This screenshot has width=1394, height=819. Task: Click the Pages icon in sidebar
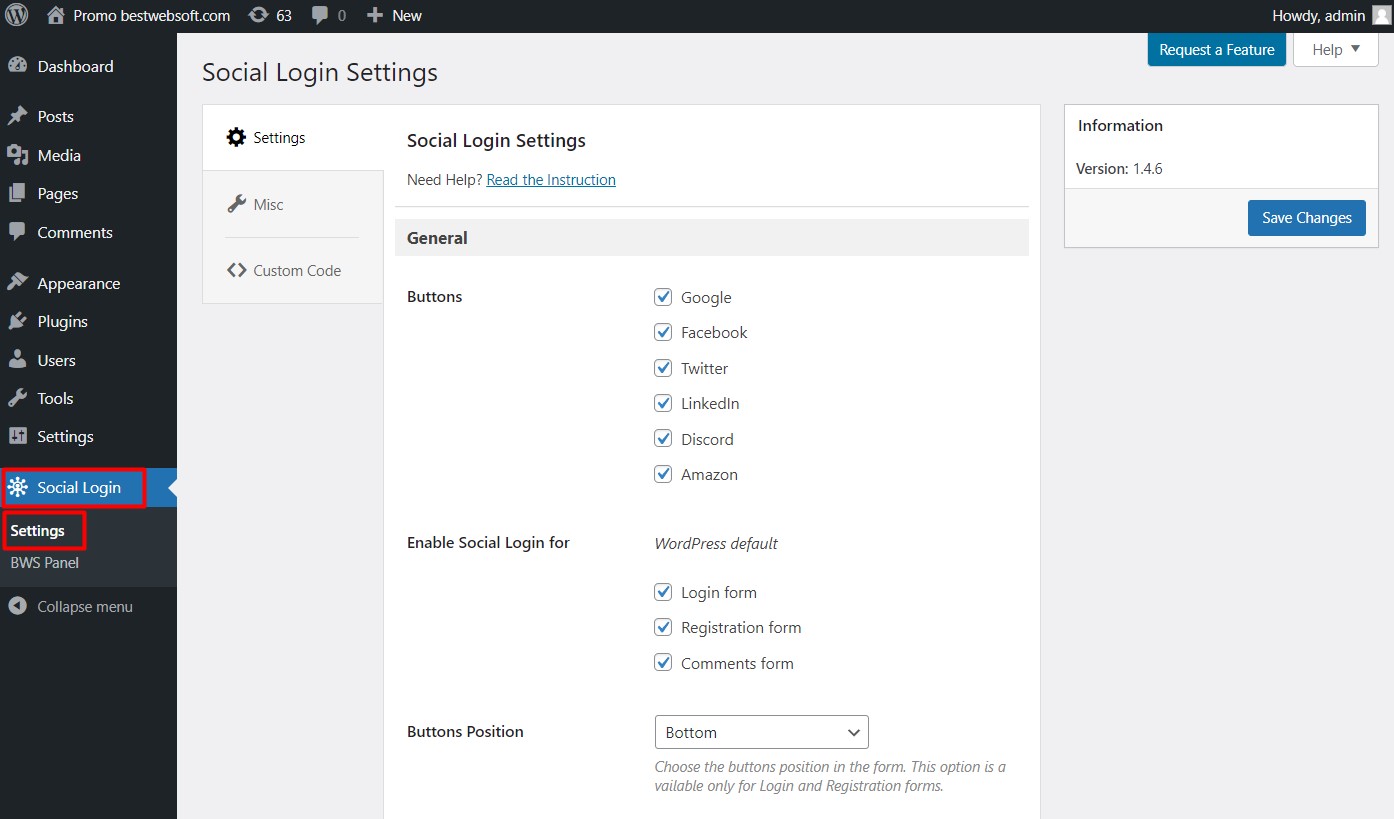tap(17, 193)
